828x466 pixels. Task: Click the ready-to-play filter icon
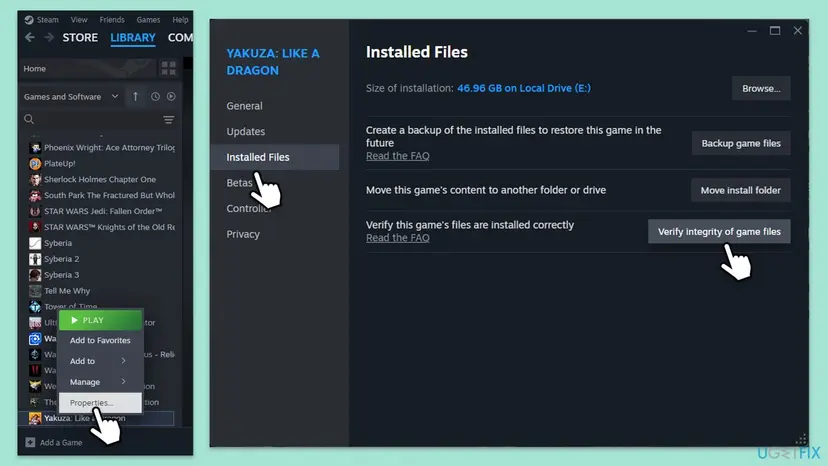tap(171, 97)
